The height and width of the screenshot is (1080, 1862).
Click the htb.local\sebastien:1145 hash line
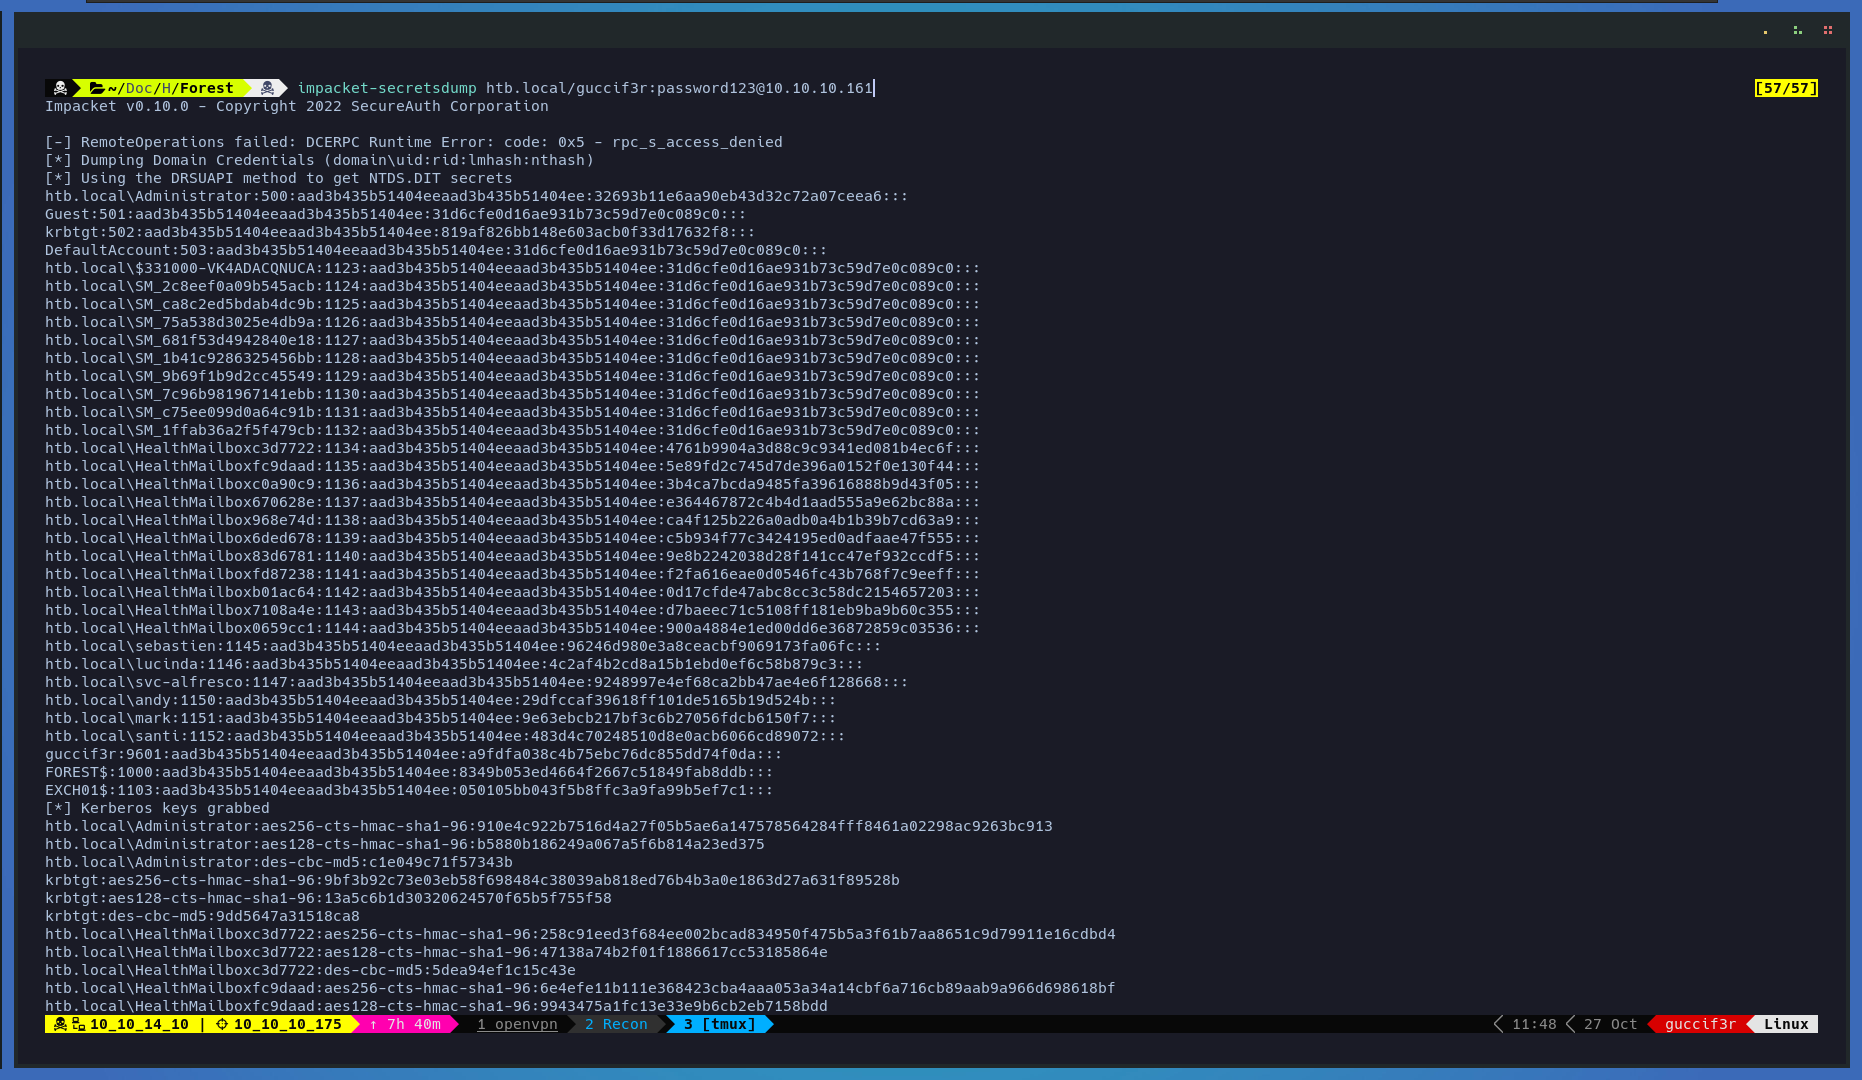click(463, 646)
